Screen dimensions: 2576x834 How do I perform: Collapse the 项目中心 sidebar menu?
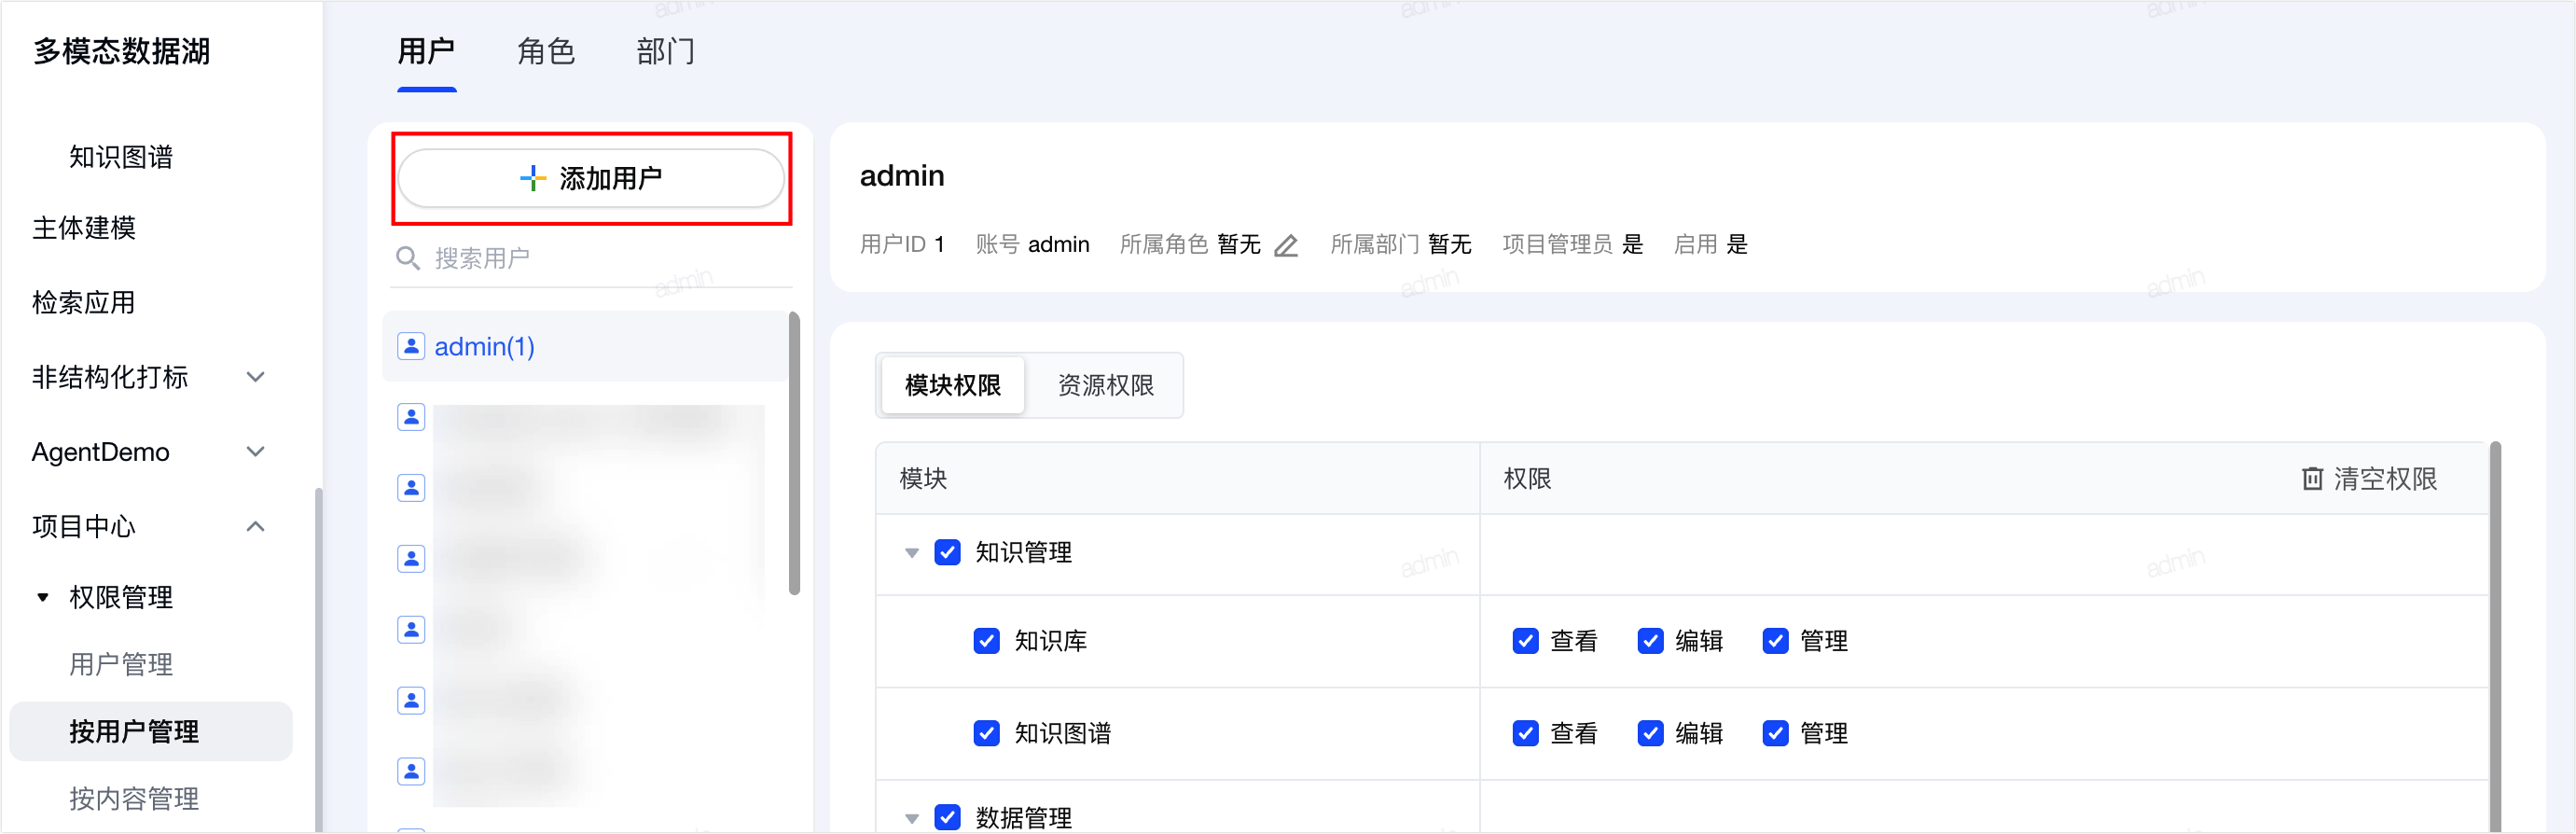(256, 526)
